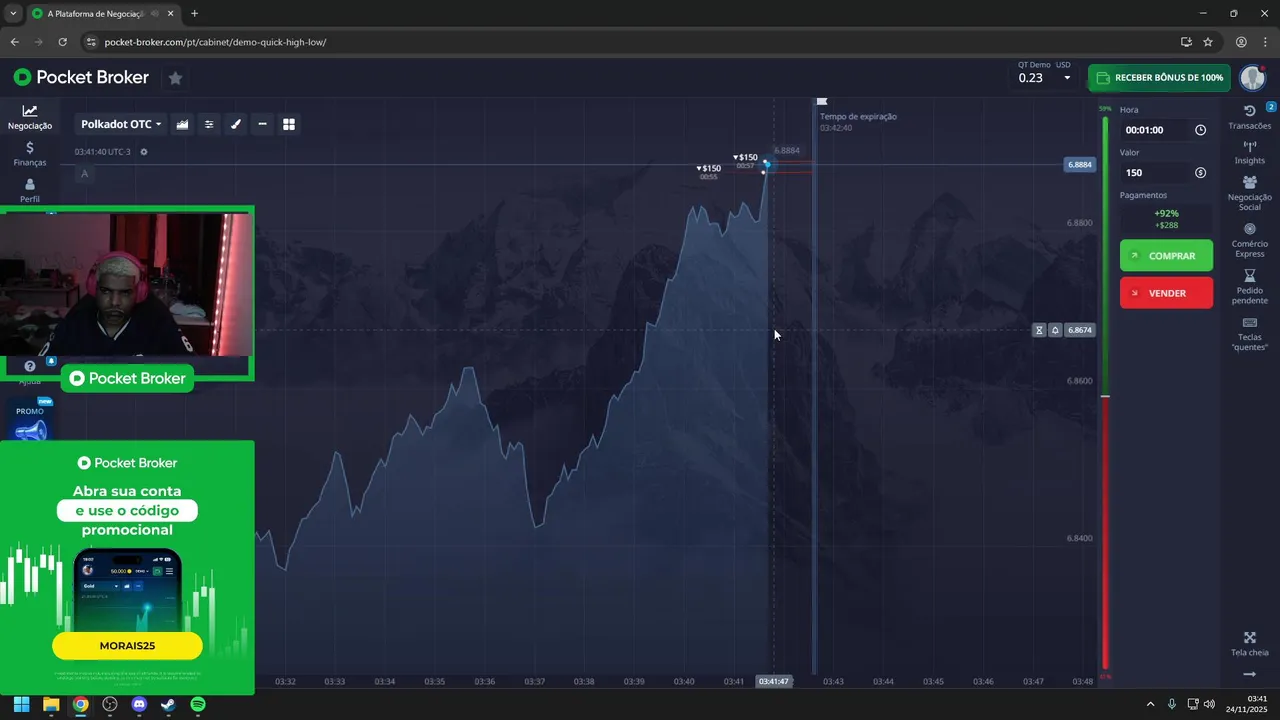Open the user avatar profile menu
Screen dimensions: 1280x720
pyautogui.click(x=1253, y=78)
